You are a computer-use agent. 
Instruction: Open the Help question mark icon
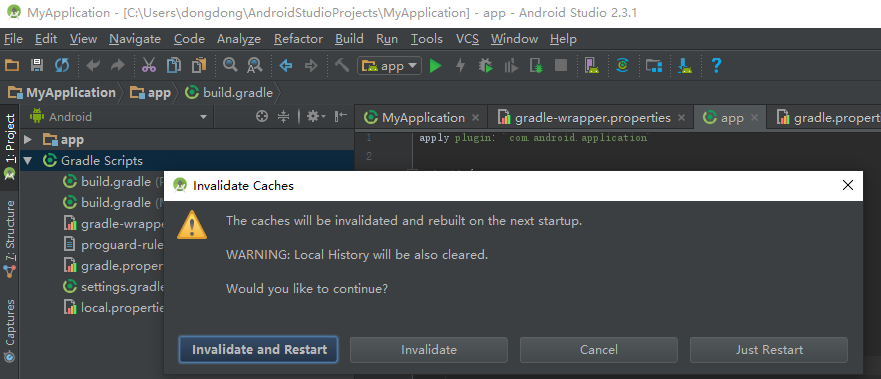(716, 66)
